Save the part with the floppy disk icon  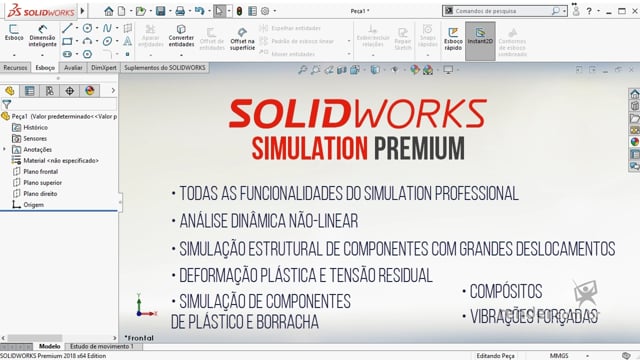click(160, 11)
